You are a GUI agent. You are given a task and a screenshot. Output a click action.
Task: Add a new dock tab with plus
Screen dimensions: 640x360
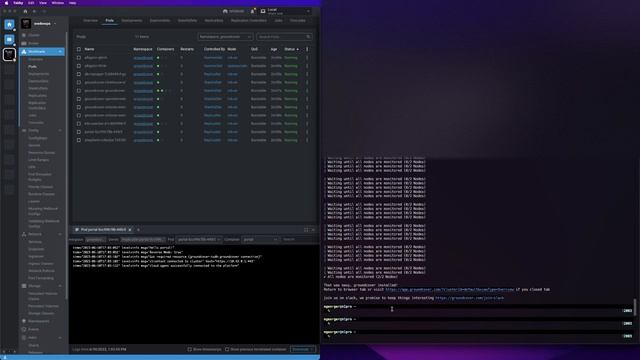pos(138,230)
